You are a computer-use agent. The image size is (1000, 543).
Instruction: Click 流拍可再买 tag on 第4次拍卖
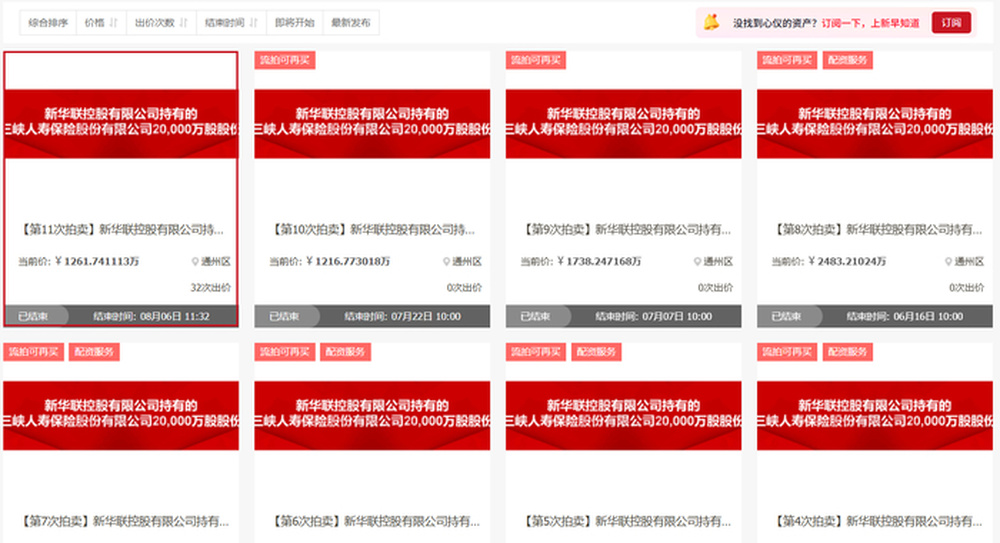tap(787, 352)
